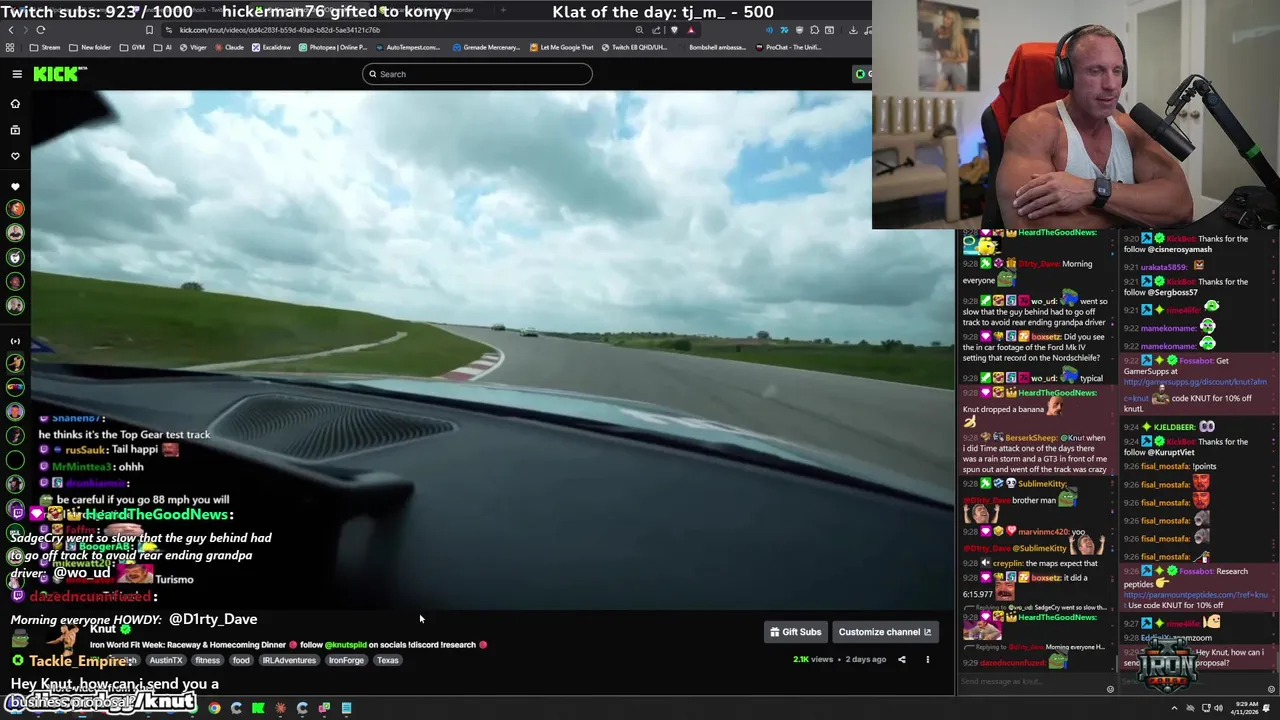
Task: Select the IRLAdventures tag
Action: [x=289, y=660]
